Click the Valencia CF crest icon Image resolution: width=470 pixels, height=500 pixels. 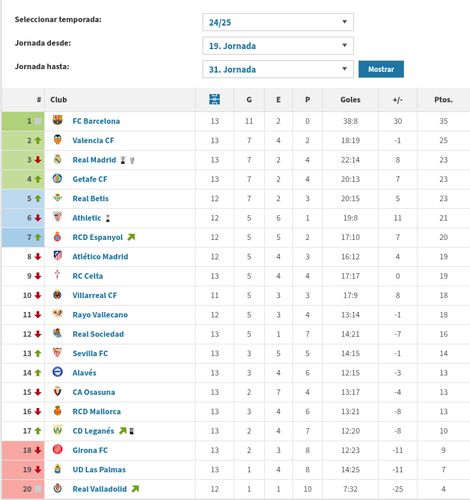pyautogui.click(x=58, y=139)
